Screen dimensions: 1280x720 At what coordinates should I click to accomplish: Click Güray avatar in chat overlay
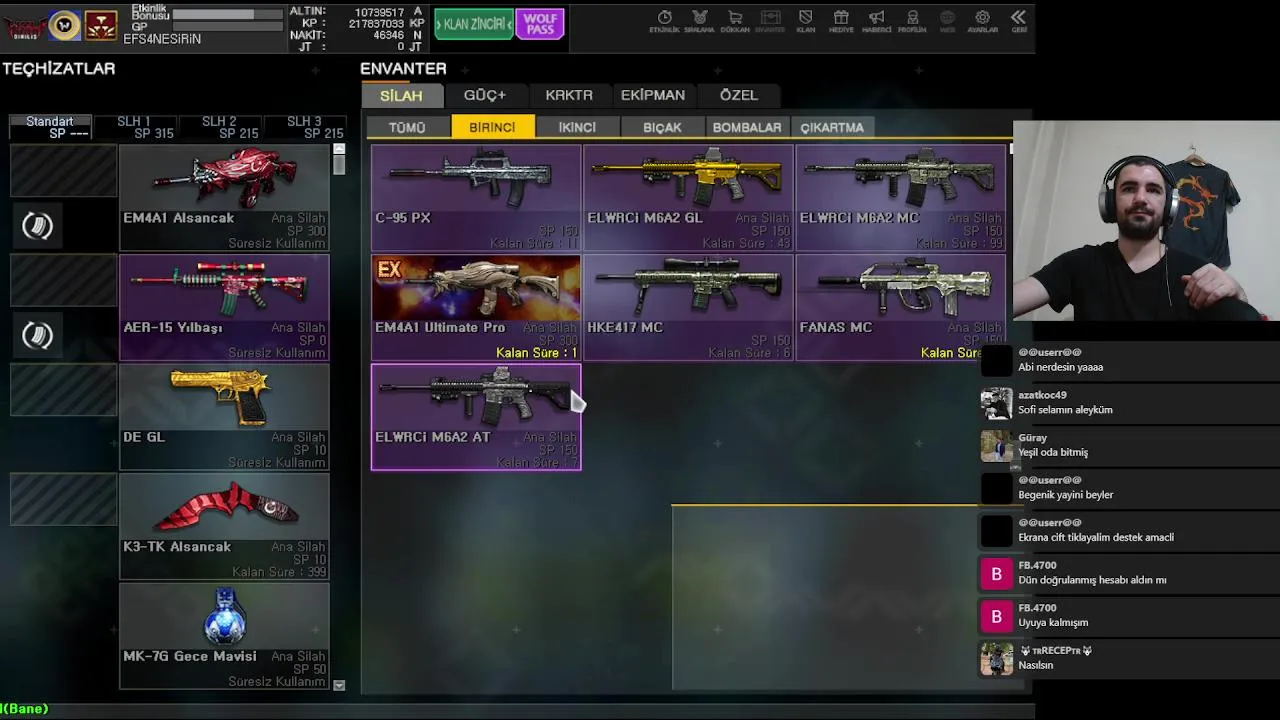tap(996, 446)
